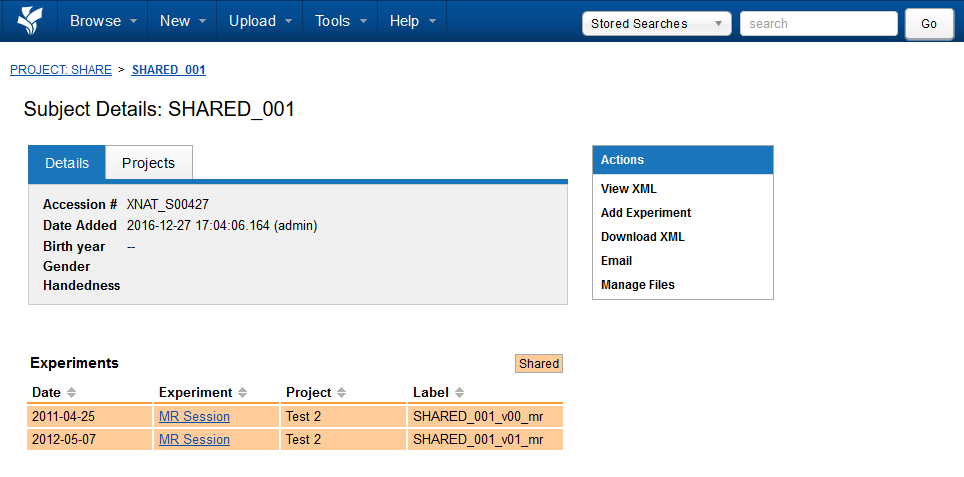Click the XNAT logo home icon

point(30,20)
